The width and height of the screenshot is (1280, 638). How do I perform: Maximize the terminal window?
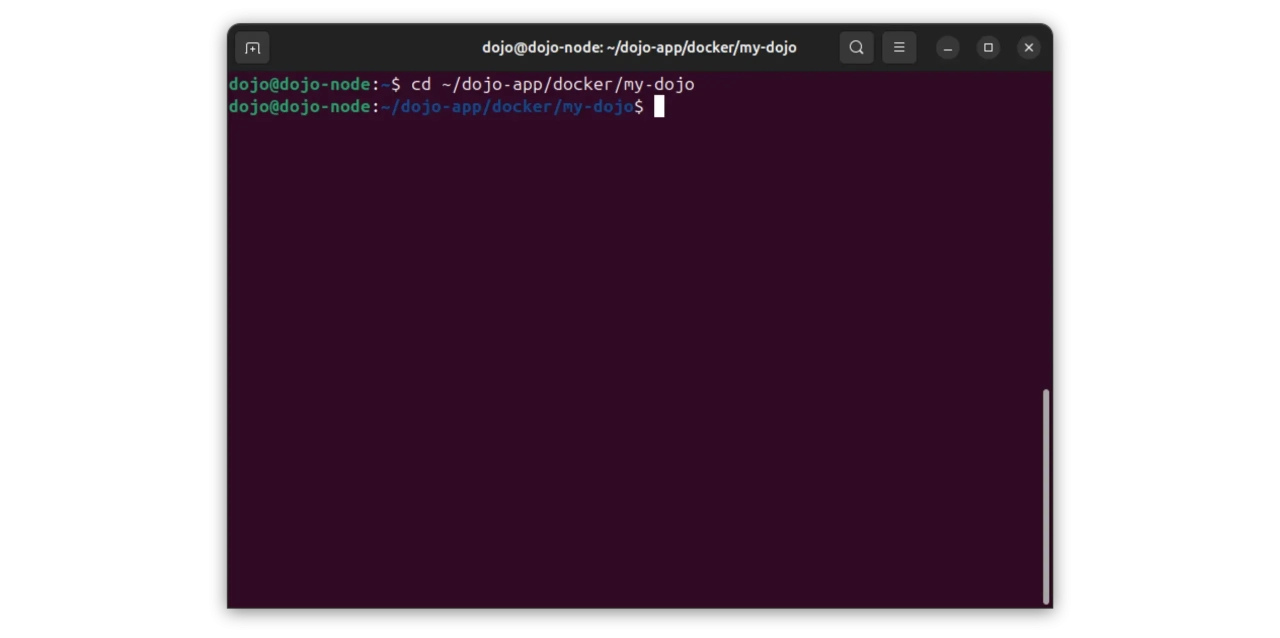pos(988,48)
